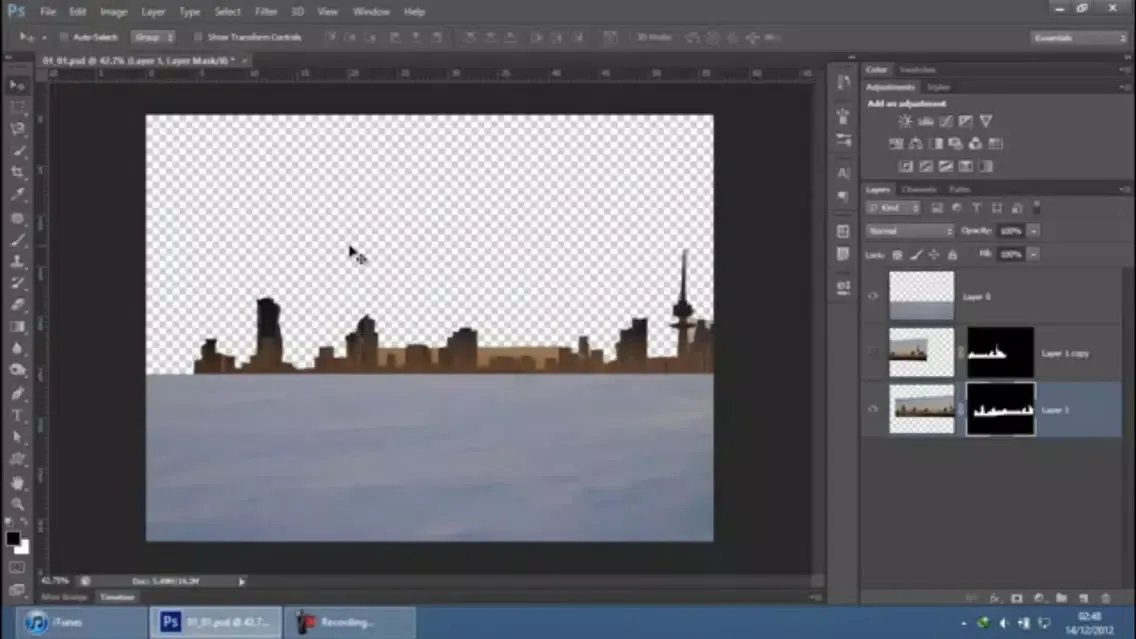This screenshot has width=1136, height=639.
Task: Click the foreground color swatch
Action: 12,538
